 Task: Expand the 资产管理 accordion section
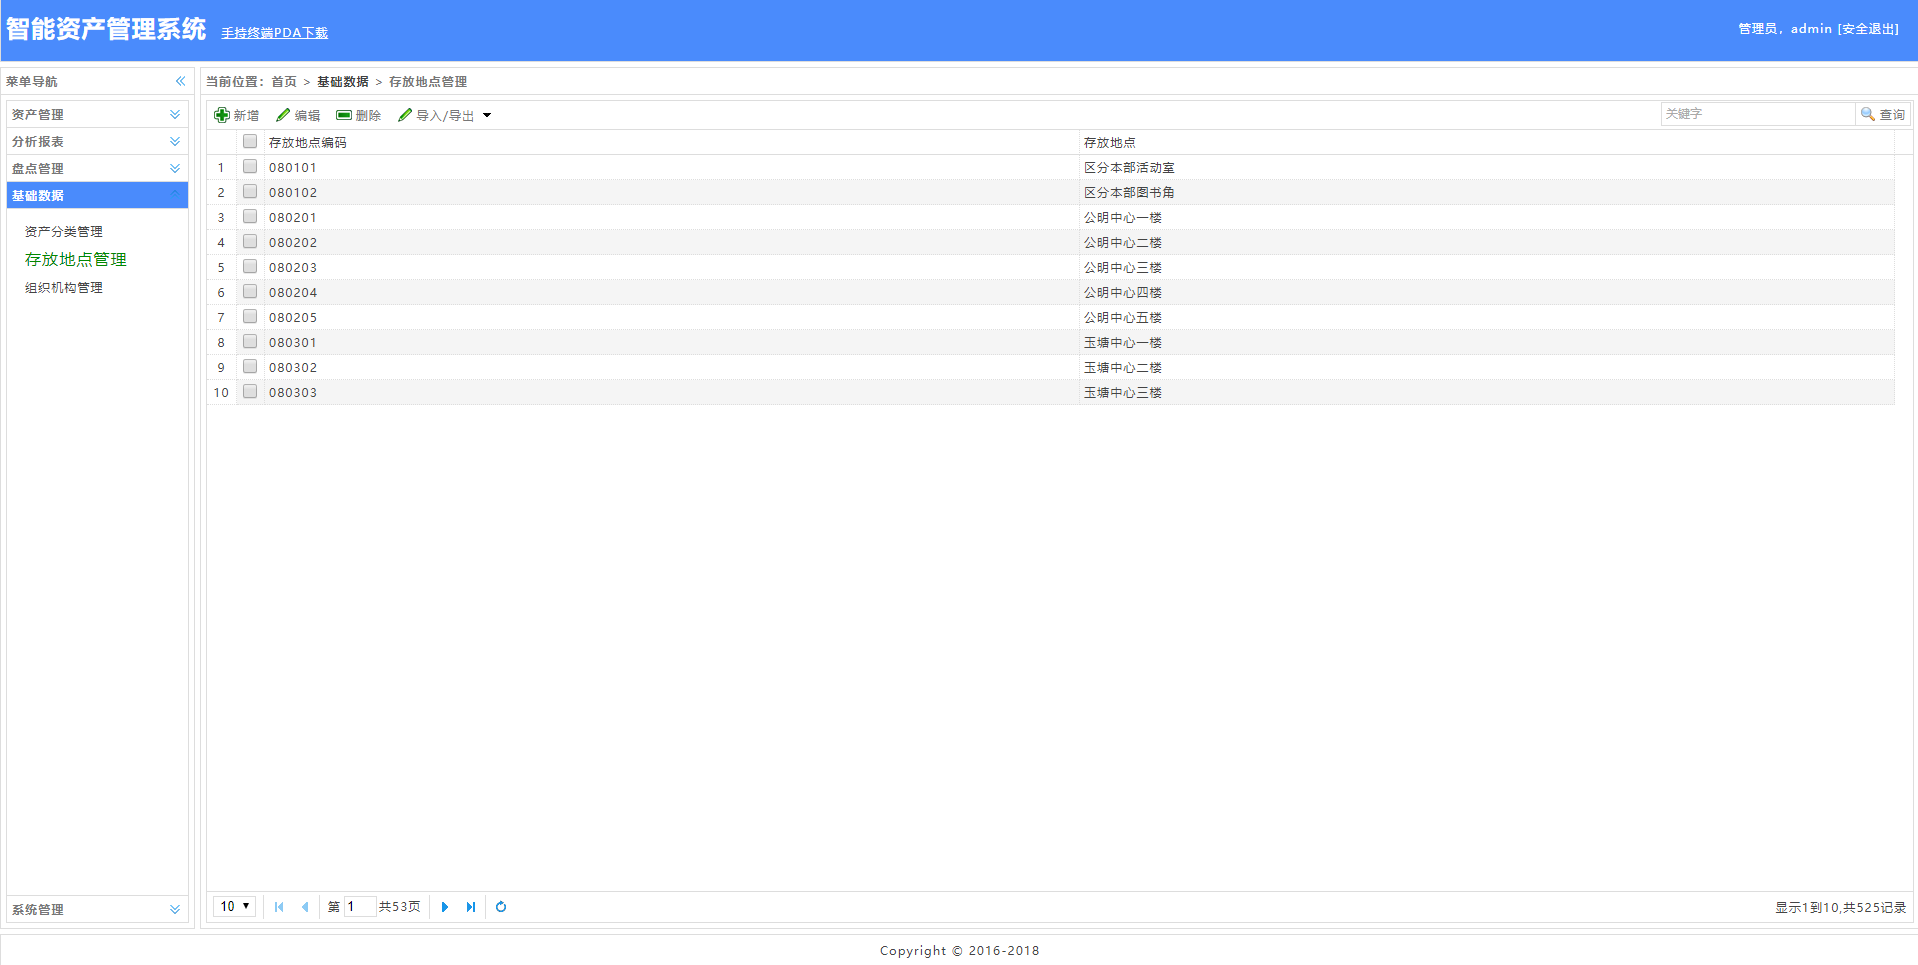coord(97,114)
